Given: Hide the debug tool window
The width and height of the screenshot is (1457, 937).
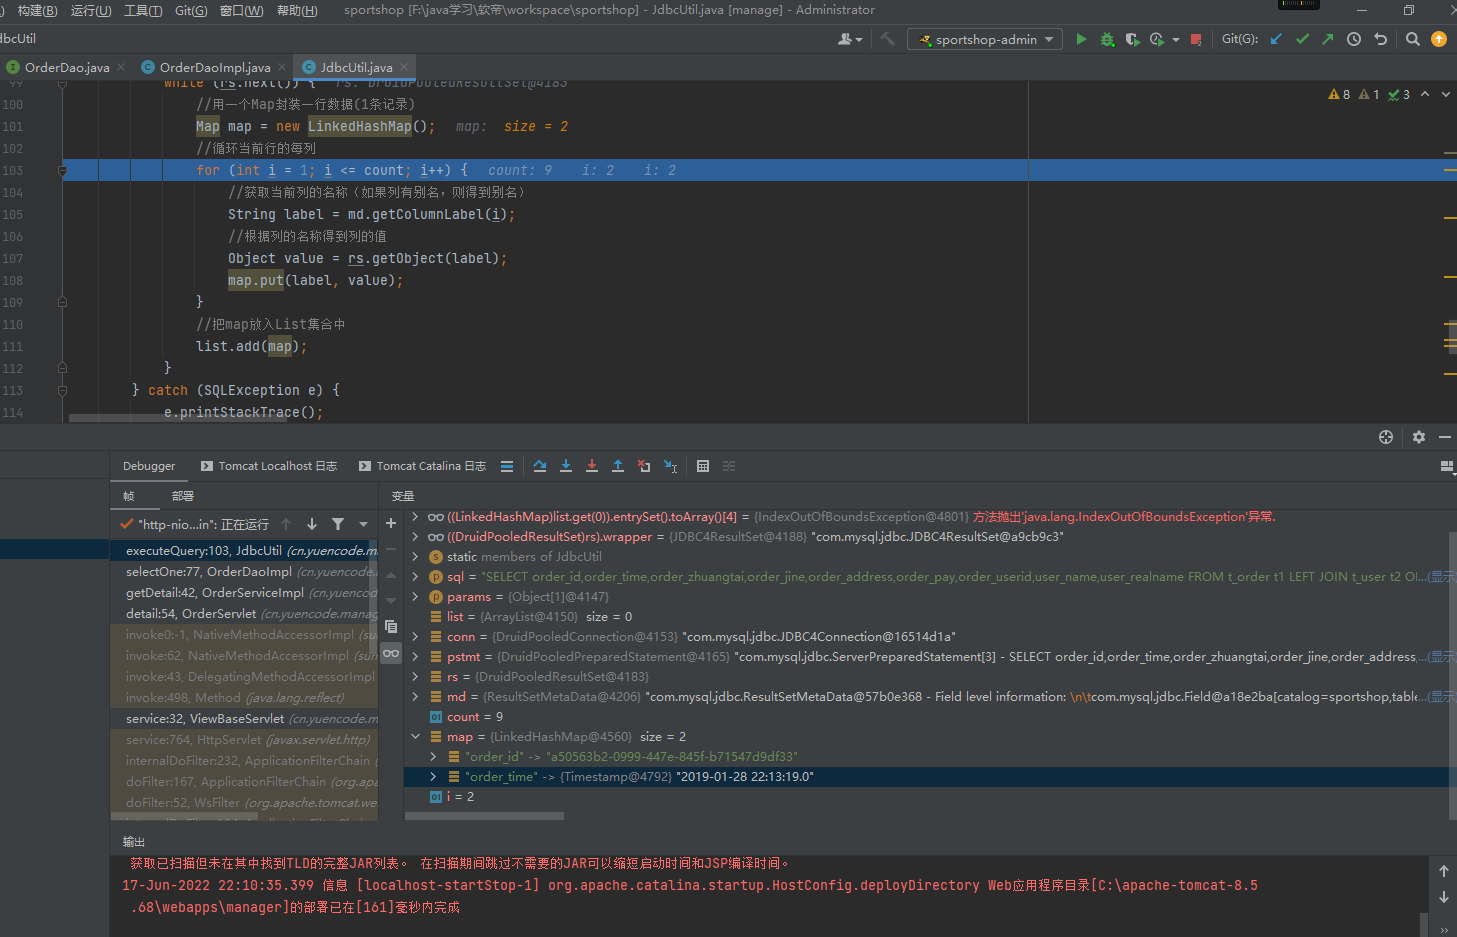Looking at the screenshot, I should (1445, 437).
